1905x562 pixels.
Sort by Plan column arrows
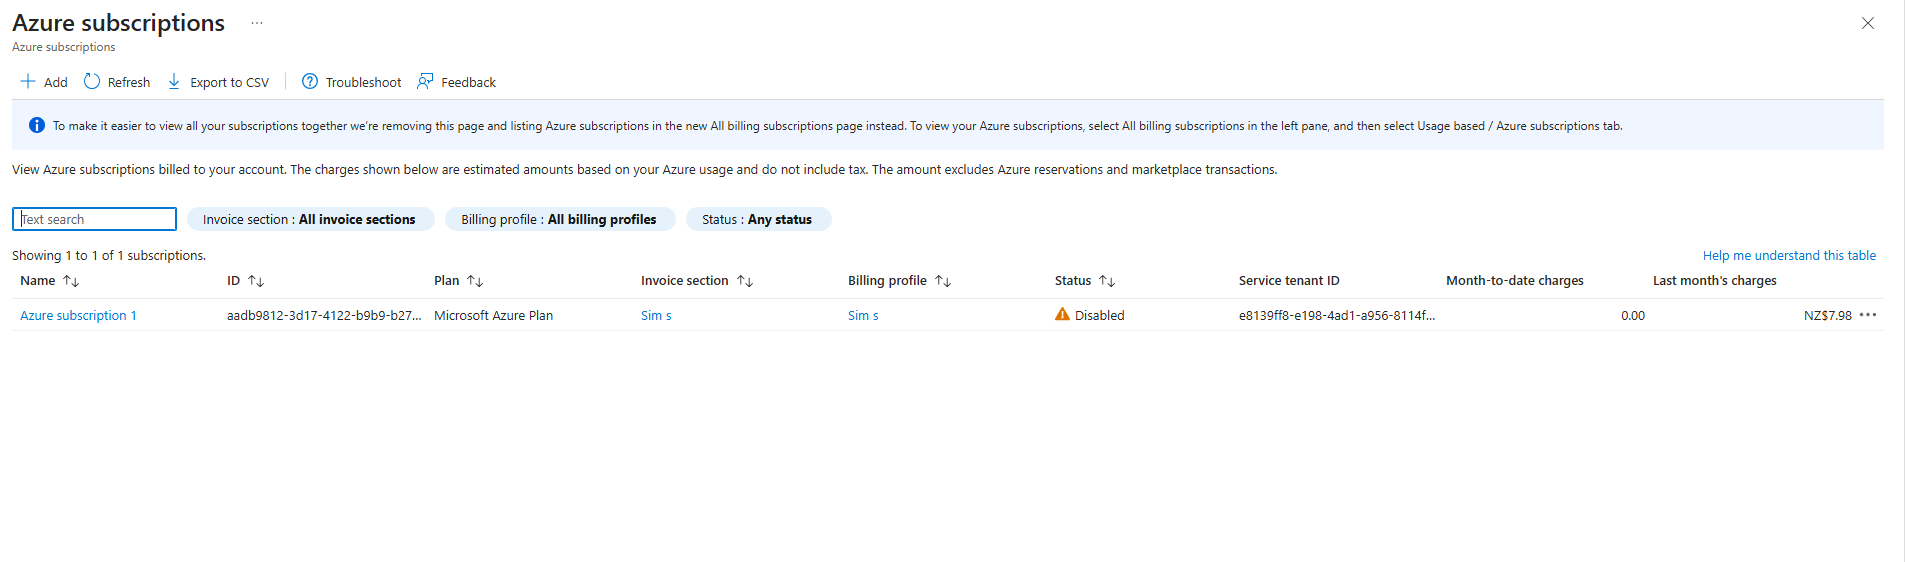(475, 281)
